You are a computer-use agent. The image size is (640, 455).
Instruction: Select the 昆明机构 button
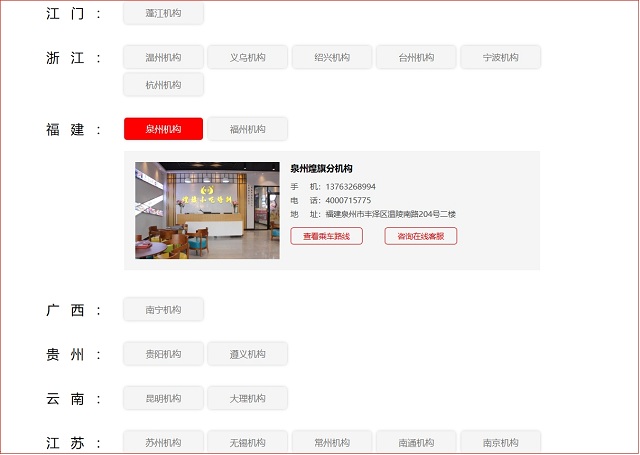pos(163,398)
